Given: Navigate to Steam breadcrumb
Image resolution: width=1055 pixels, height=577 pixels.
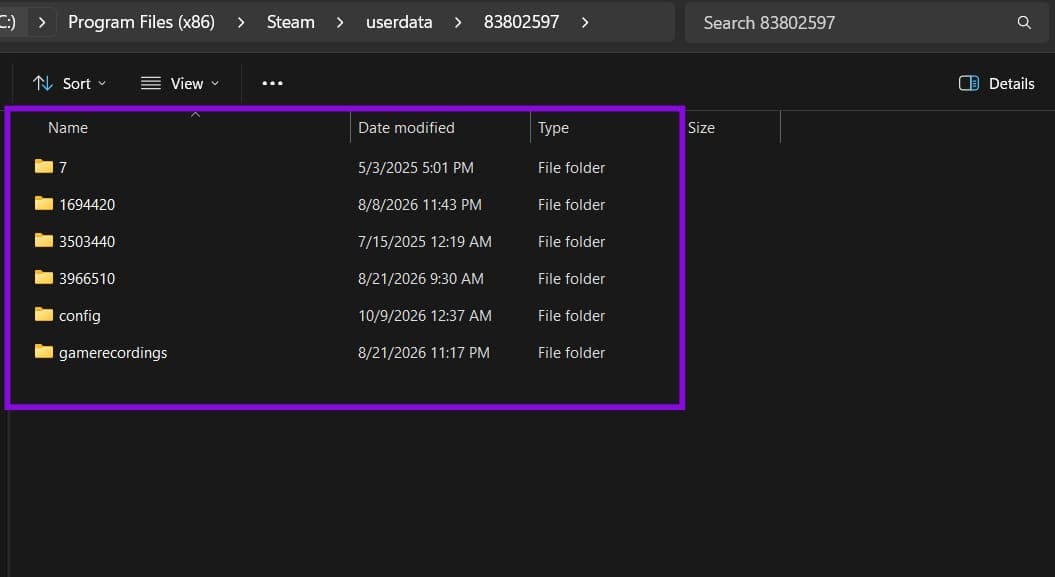Looking at the screenshot, I should click(291, 22).
